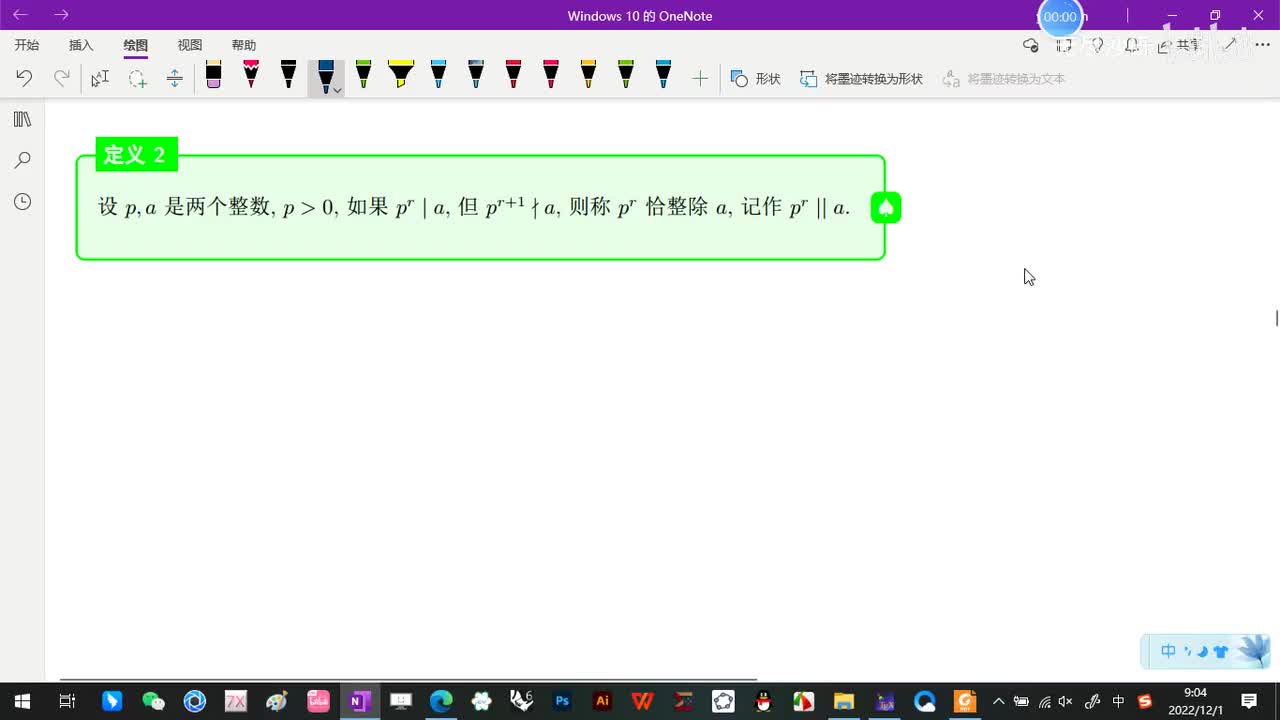Pick the galaxy-patterned pen
This screenshot has height=720, width=1280.
476,75
